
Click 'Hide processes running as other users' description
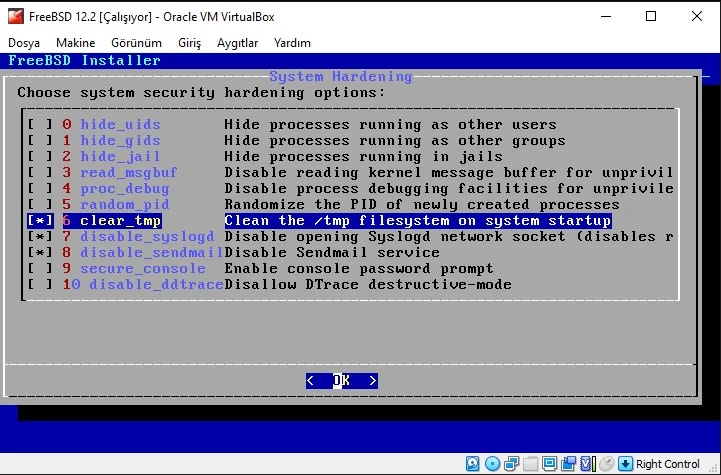pyautogui.click(x=390, y=124)
